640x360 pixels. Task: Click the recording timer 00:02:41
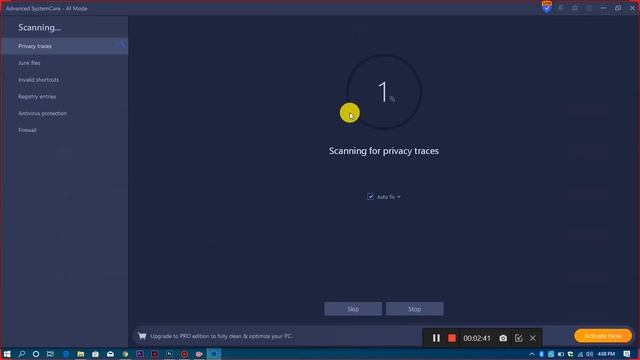pos(477,338)
